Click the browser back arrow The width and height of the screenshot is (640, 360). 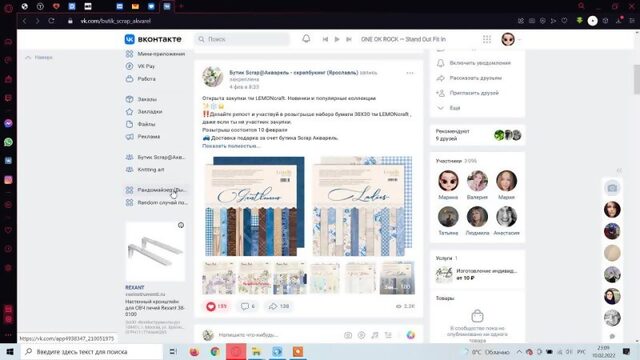click(24, 20)
